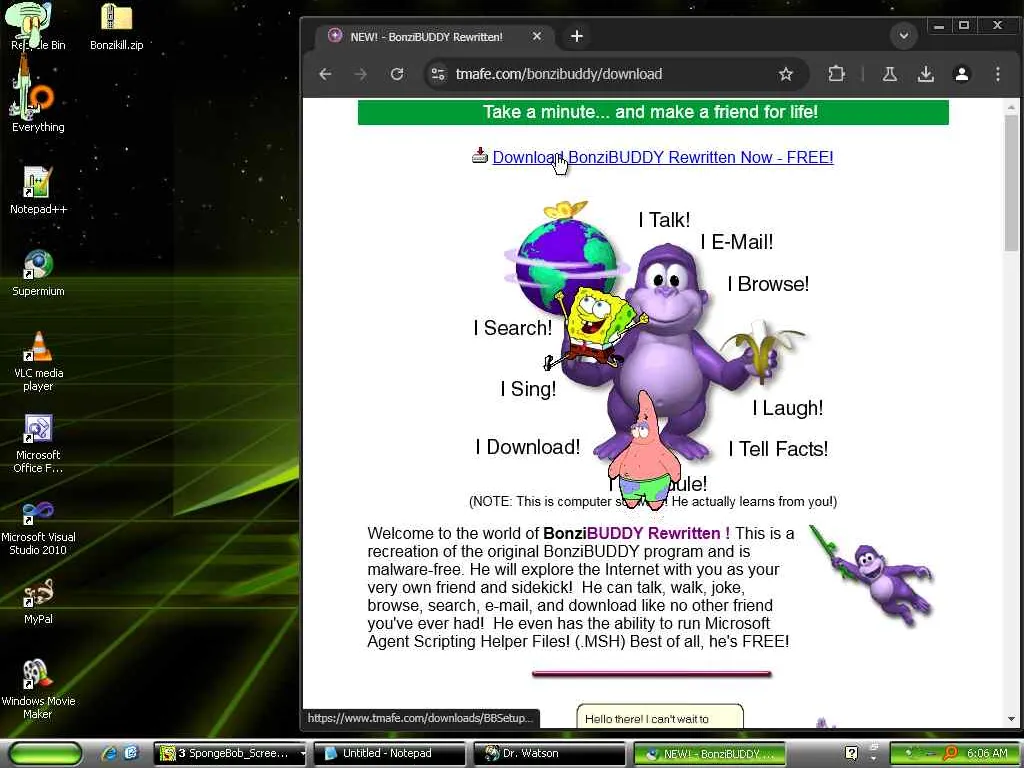This screenshot has height=768, width=1024.
Task: Click the green 'Take a minute...' banner
Action: tap(653, 112)
